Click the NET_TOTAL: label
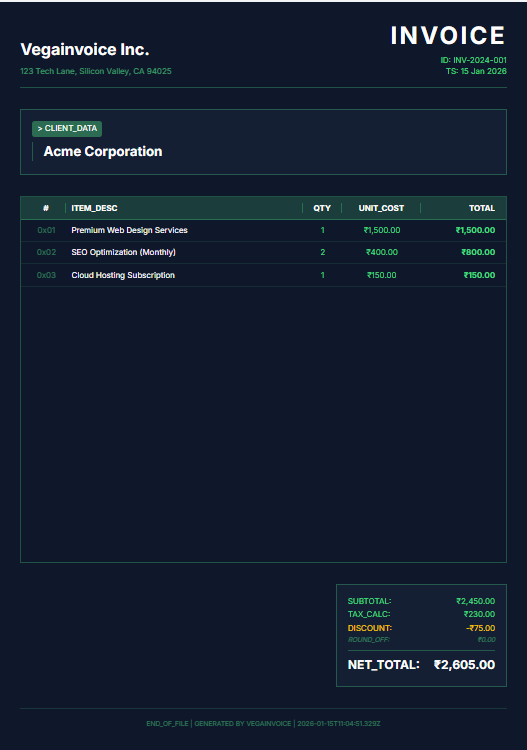The image size is (527, 750). click(384, 665)
